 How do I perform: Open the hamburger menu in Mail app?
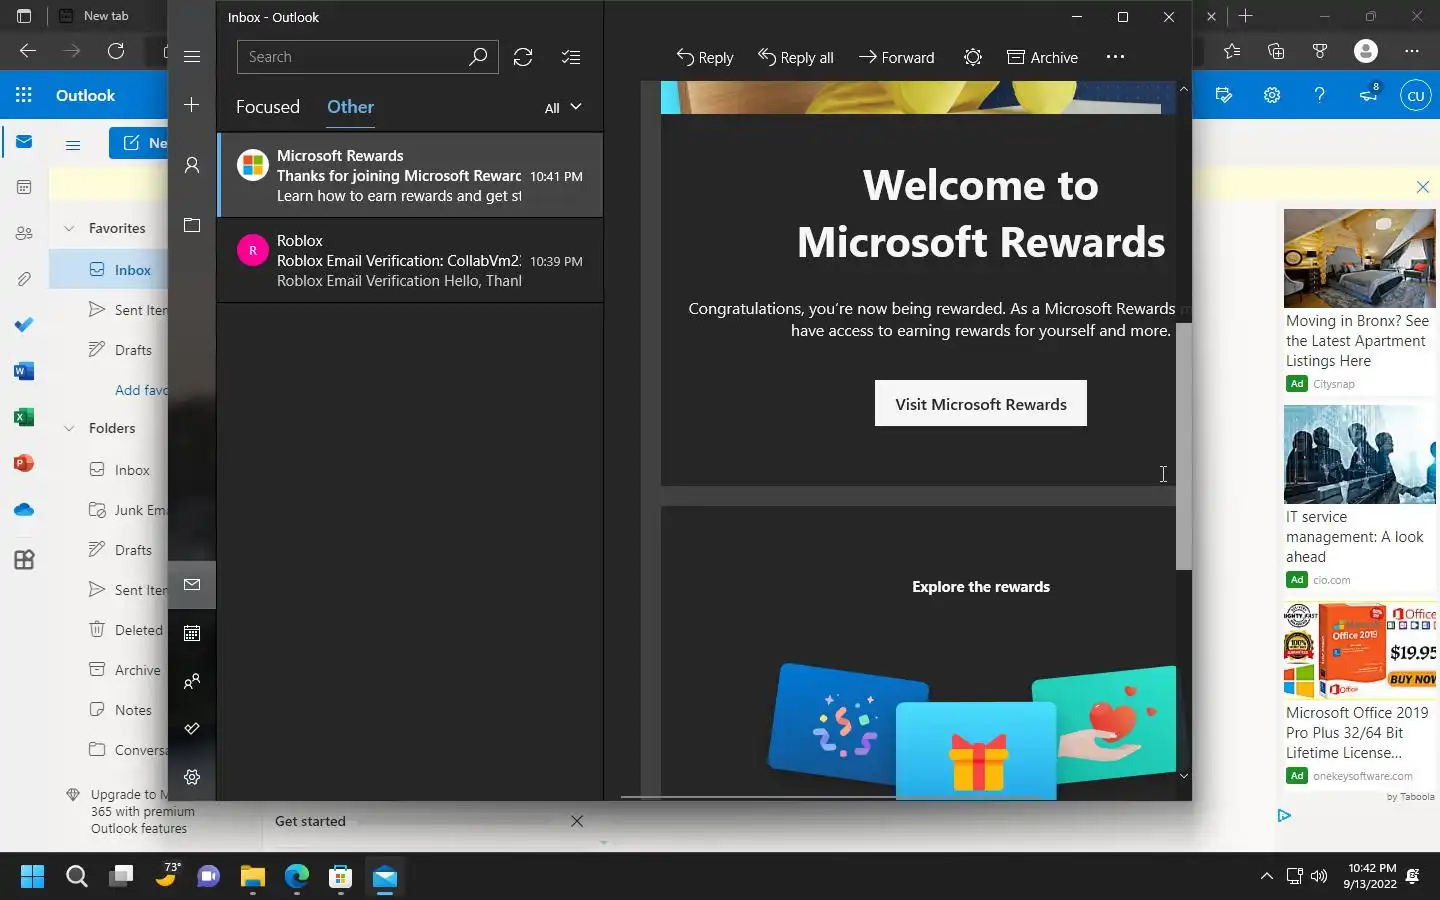pyautogui.click(x=192, y=57)
